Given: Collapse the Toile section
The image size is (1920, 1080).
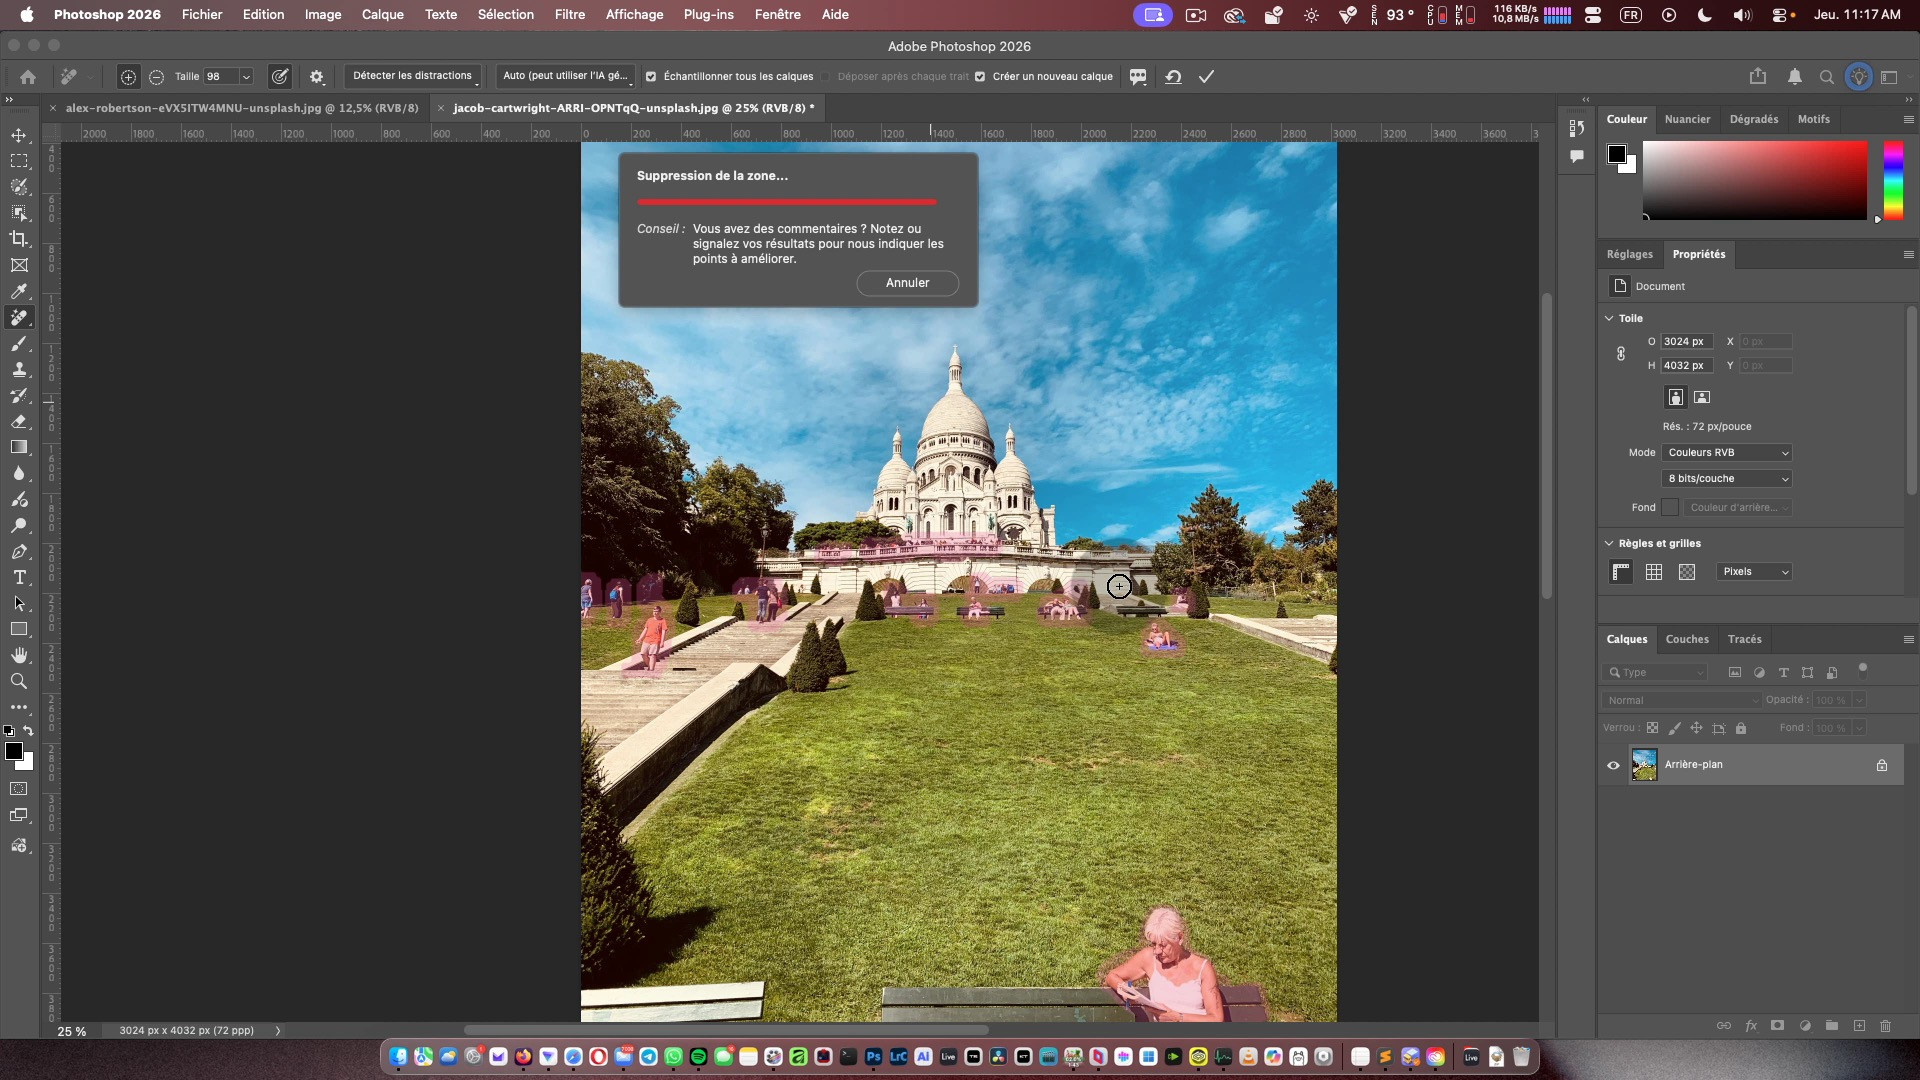Looking at the screenshot, I should 1609,318.
